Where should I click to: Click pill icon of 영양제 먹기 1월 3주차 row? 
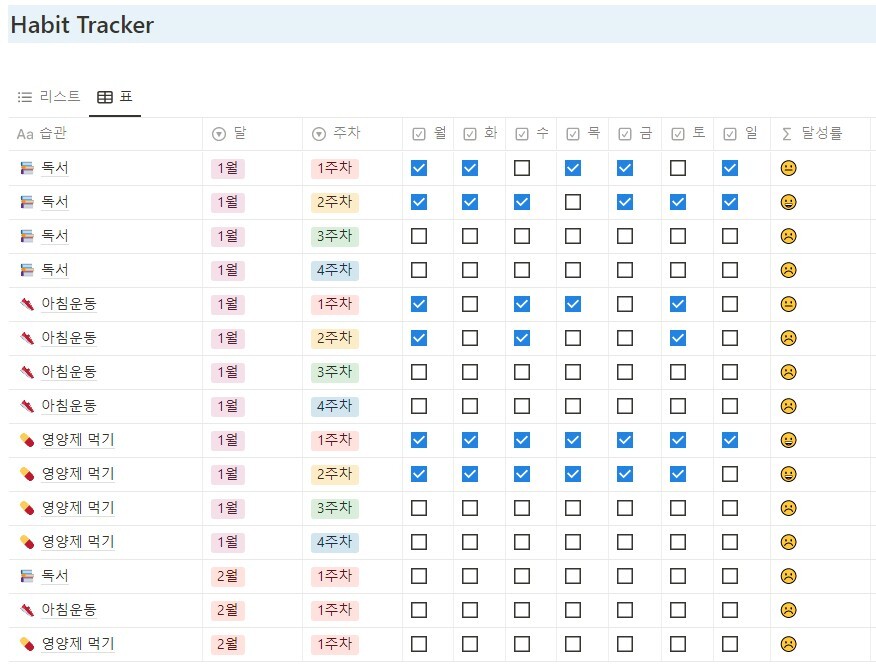click(x=27, y=508)
